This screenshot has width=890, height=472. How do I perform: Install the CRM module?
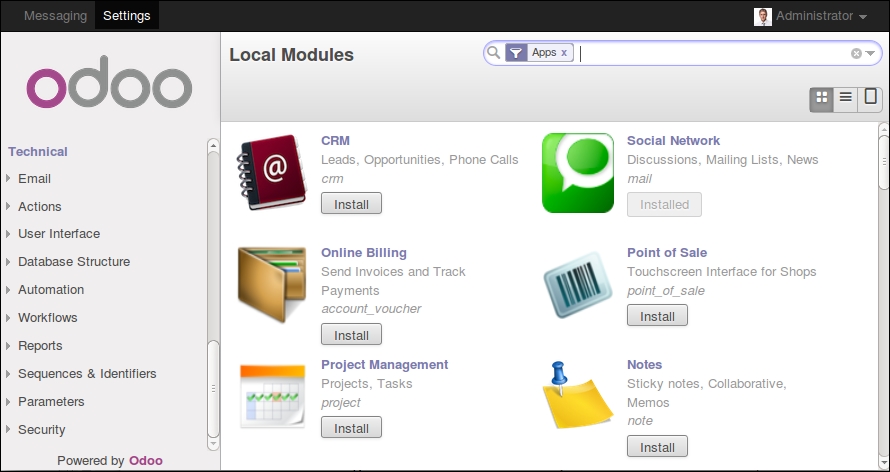pyautogui.click(x=351, y=204)
